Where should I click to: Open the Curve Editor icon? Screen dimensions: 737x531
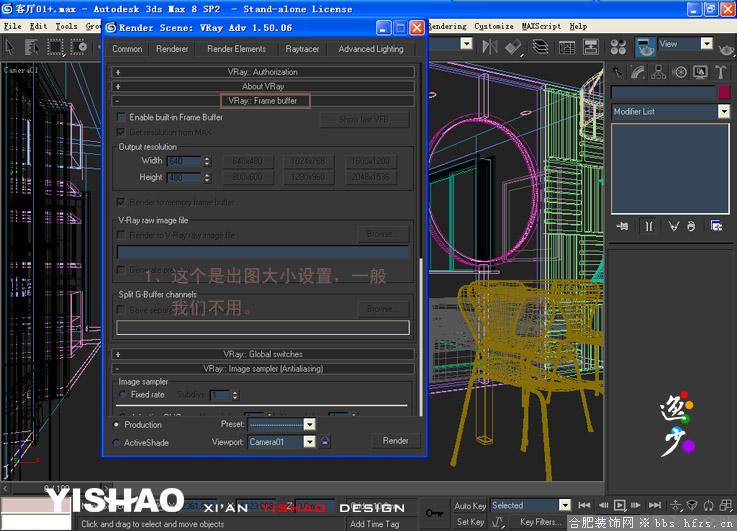(566, 47)
